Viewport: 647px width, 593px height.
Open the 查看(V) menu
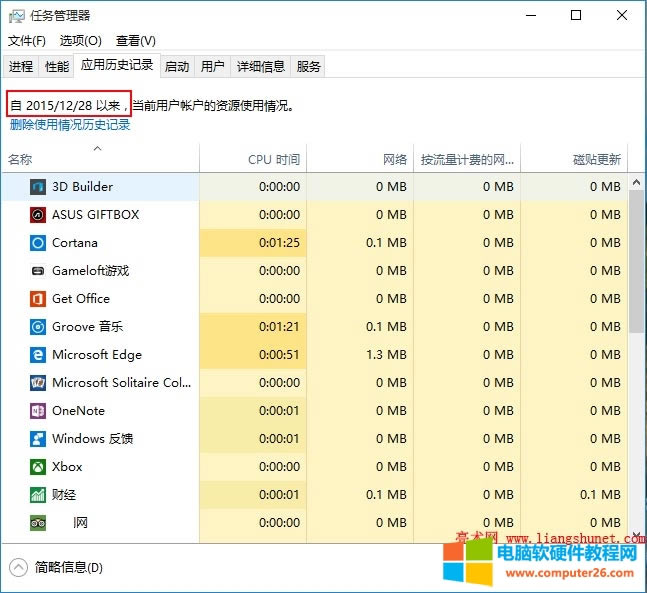(136, 41)
